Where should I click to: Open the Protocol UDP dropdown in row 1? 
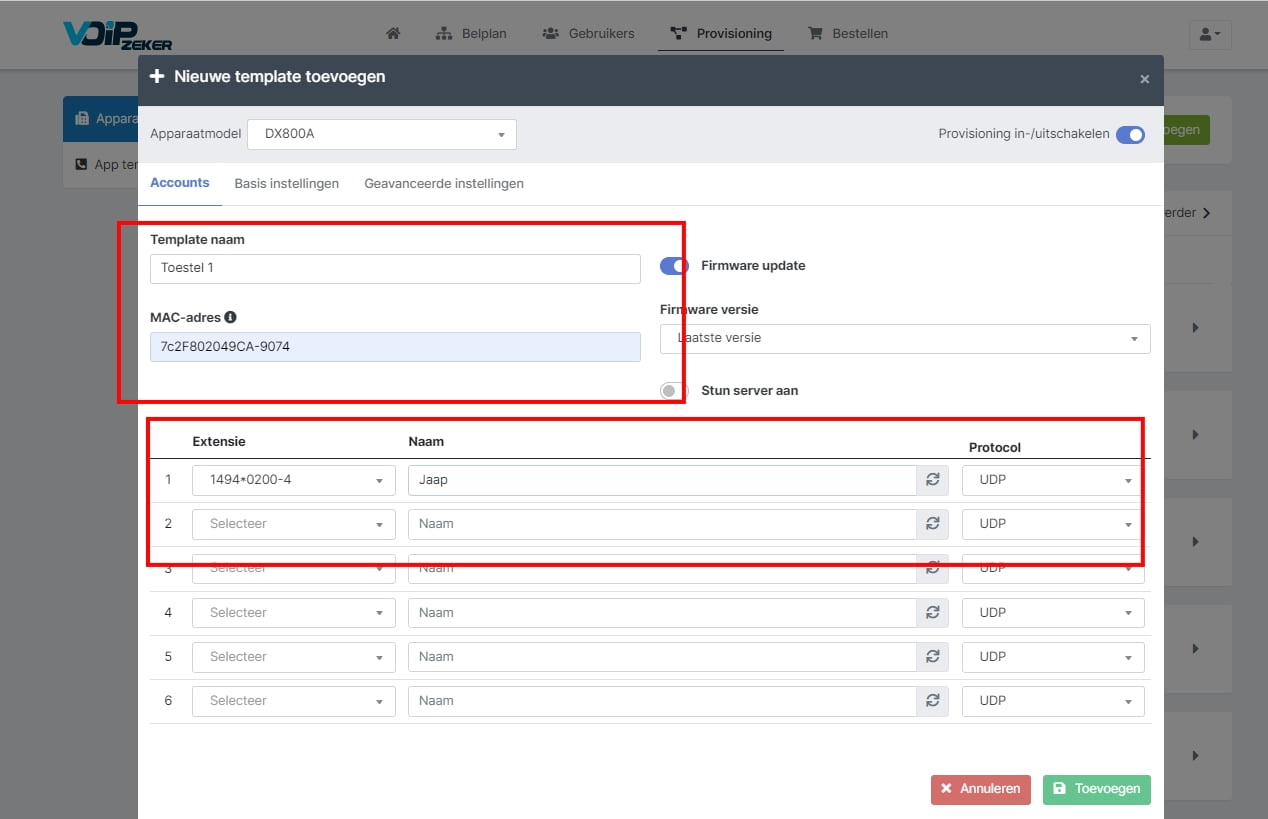[1053, 480]
